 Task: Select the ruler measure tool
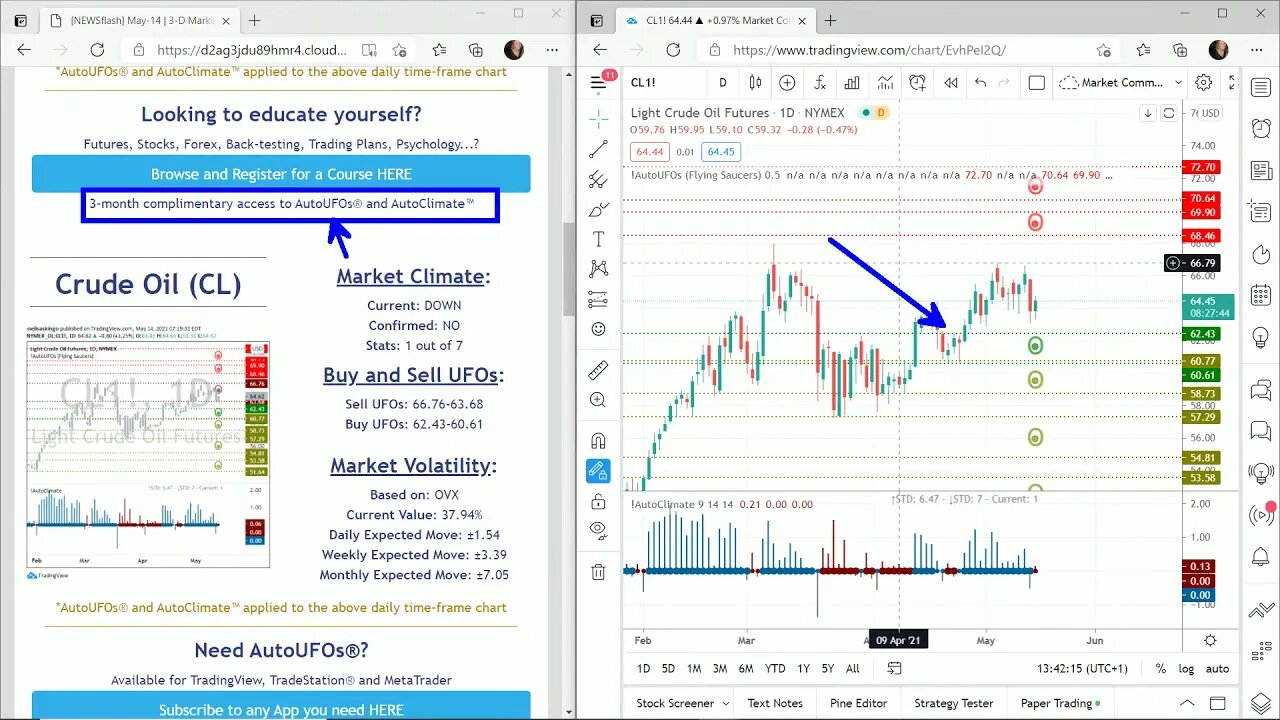pyautogui.click(x=598, y=370)
